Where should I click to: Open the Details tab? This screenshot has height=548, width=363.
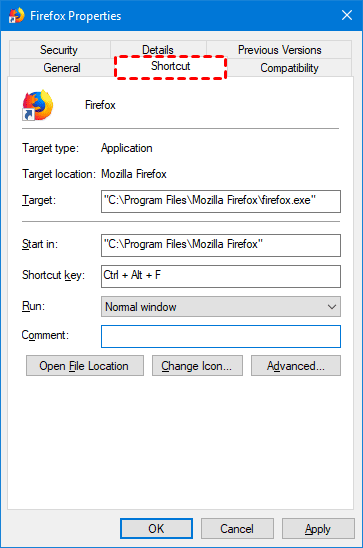point(158,49)
